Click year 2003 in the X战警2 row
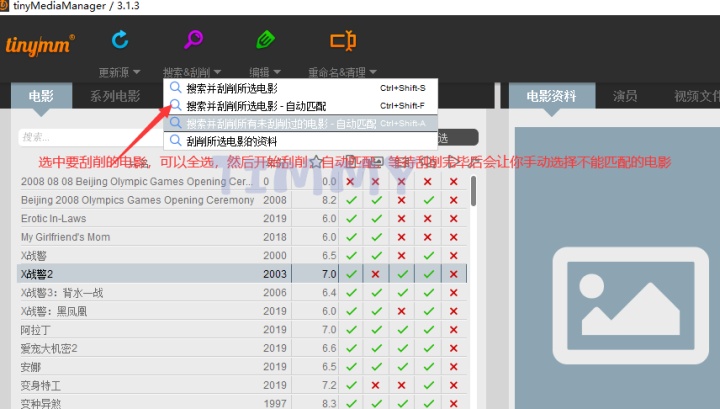This screenshot has width=720, height=409. [x=275, y=274]
